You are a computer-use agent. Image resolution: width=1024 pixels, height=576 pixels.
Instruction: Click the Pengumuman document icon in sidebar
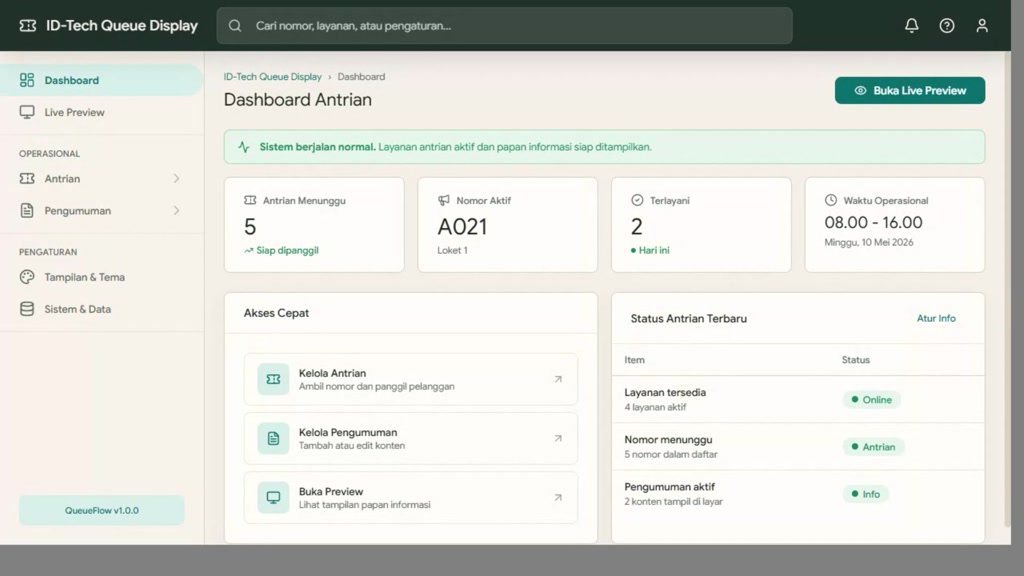[x=27, y=210]
